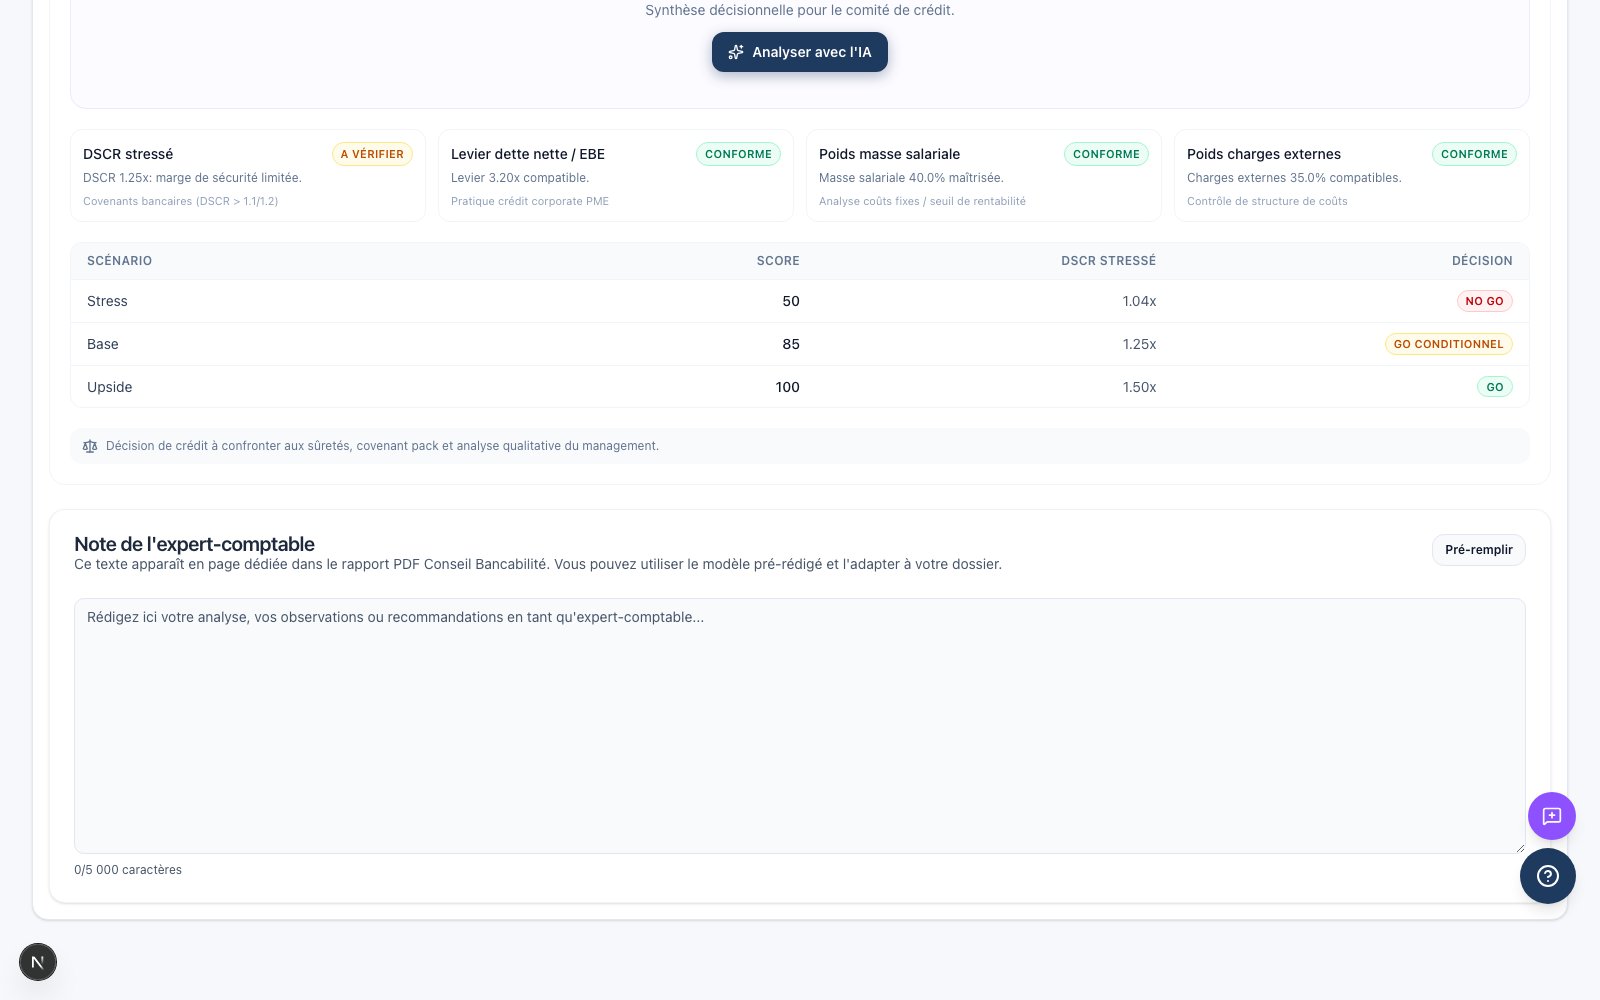Click the SCÉNARIO column header

point(120,261)
